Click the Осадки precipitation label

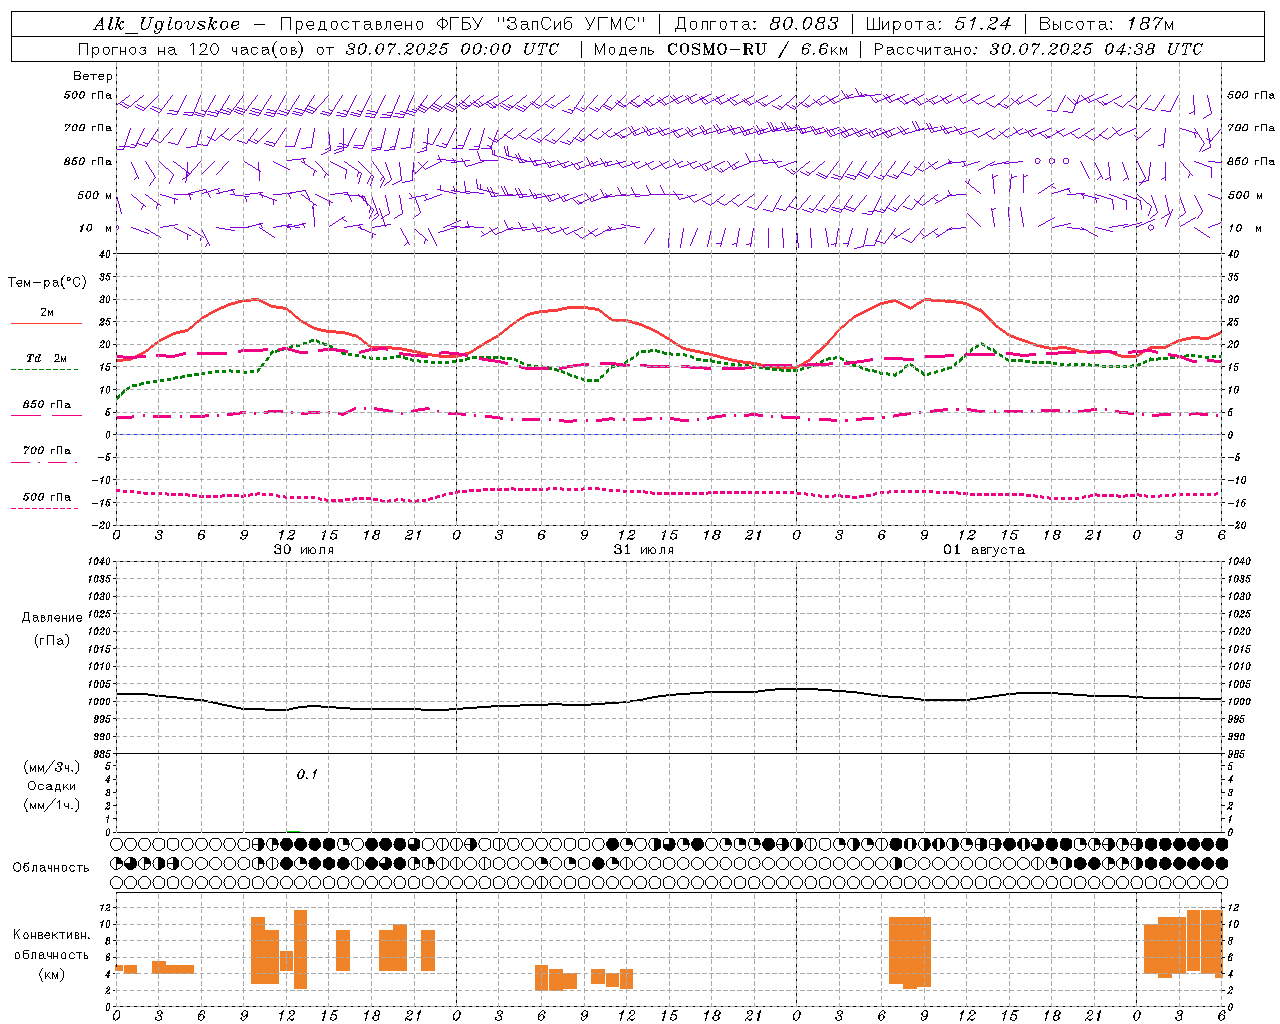51,786
